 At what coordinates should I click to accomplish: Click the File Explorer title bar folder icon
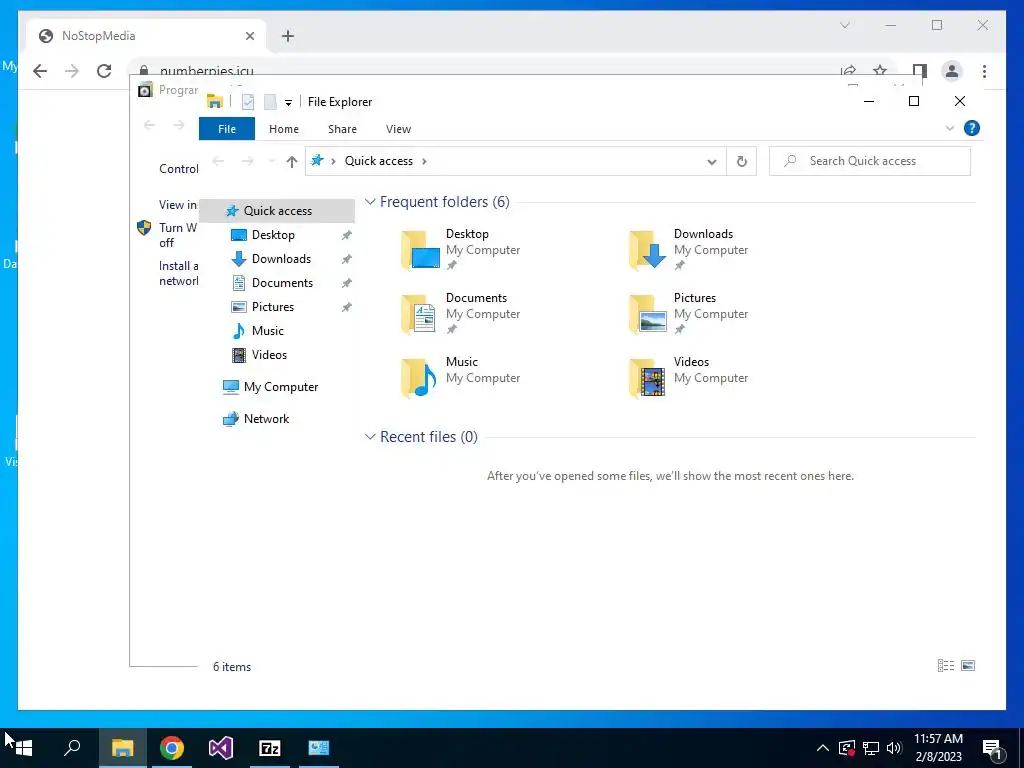215,101
